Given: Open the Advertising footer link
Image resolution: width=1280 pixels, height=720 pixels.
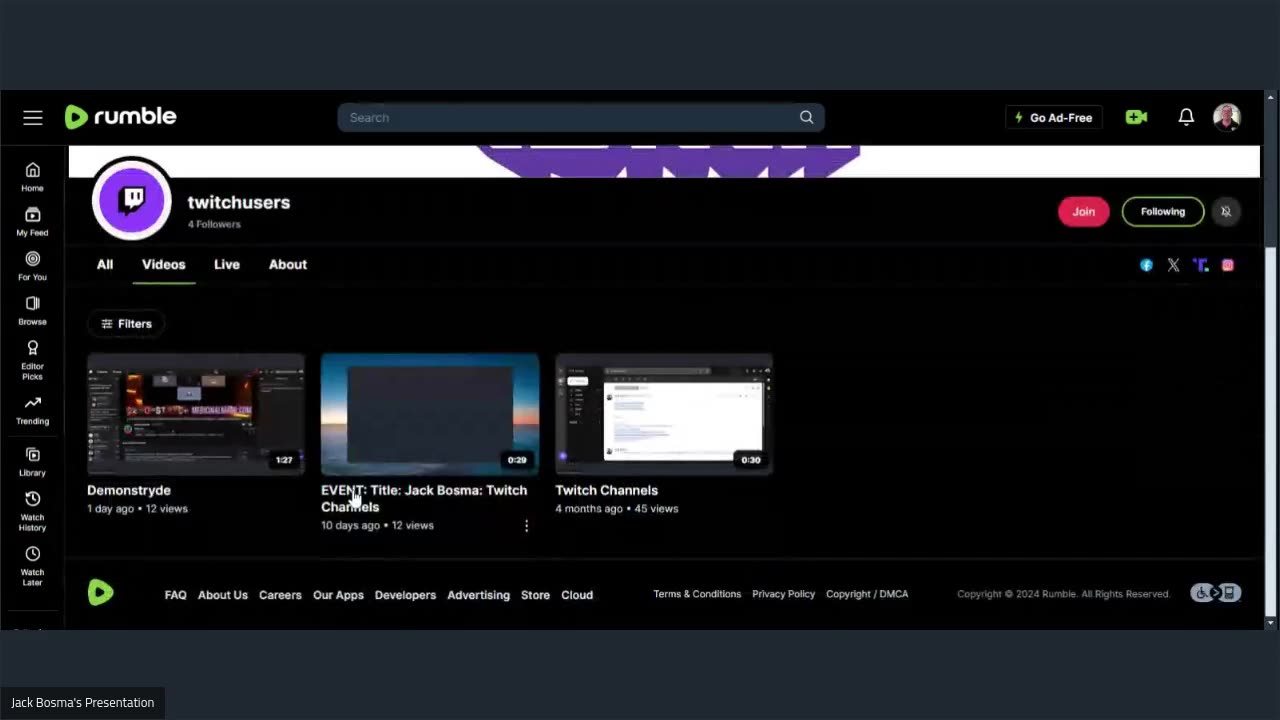Looking at the screenshot, I should tap(478, 595).
